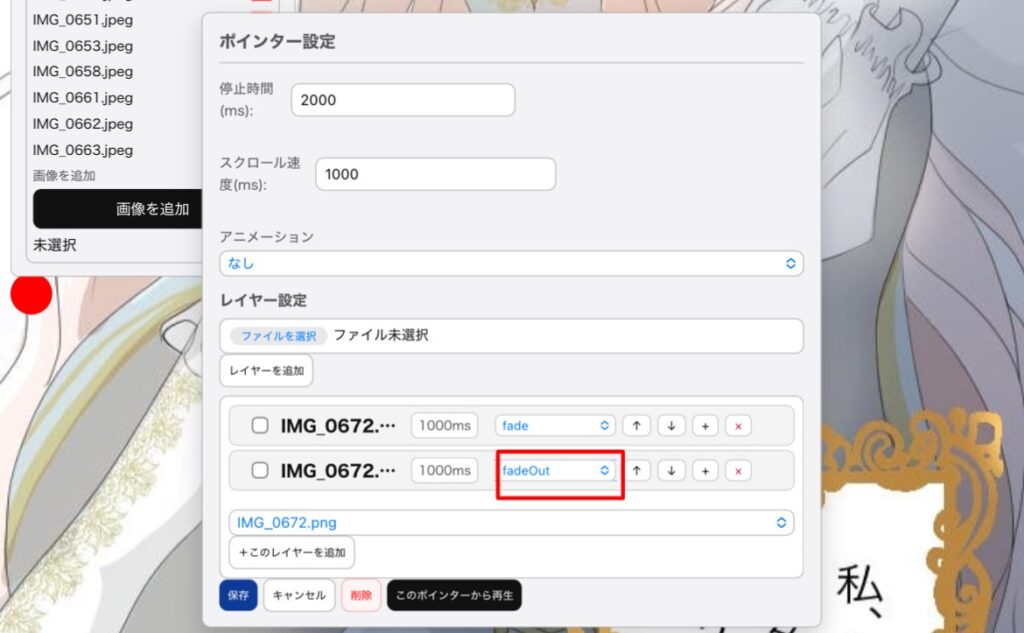Screen dimensions: 1024x633
Task: Focus the スクロール速度 input with value 1000
Action: coord(436,174)
